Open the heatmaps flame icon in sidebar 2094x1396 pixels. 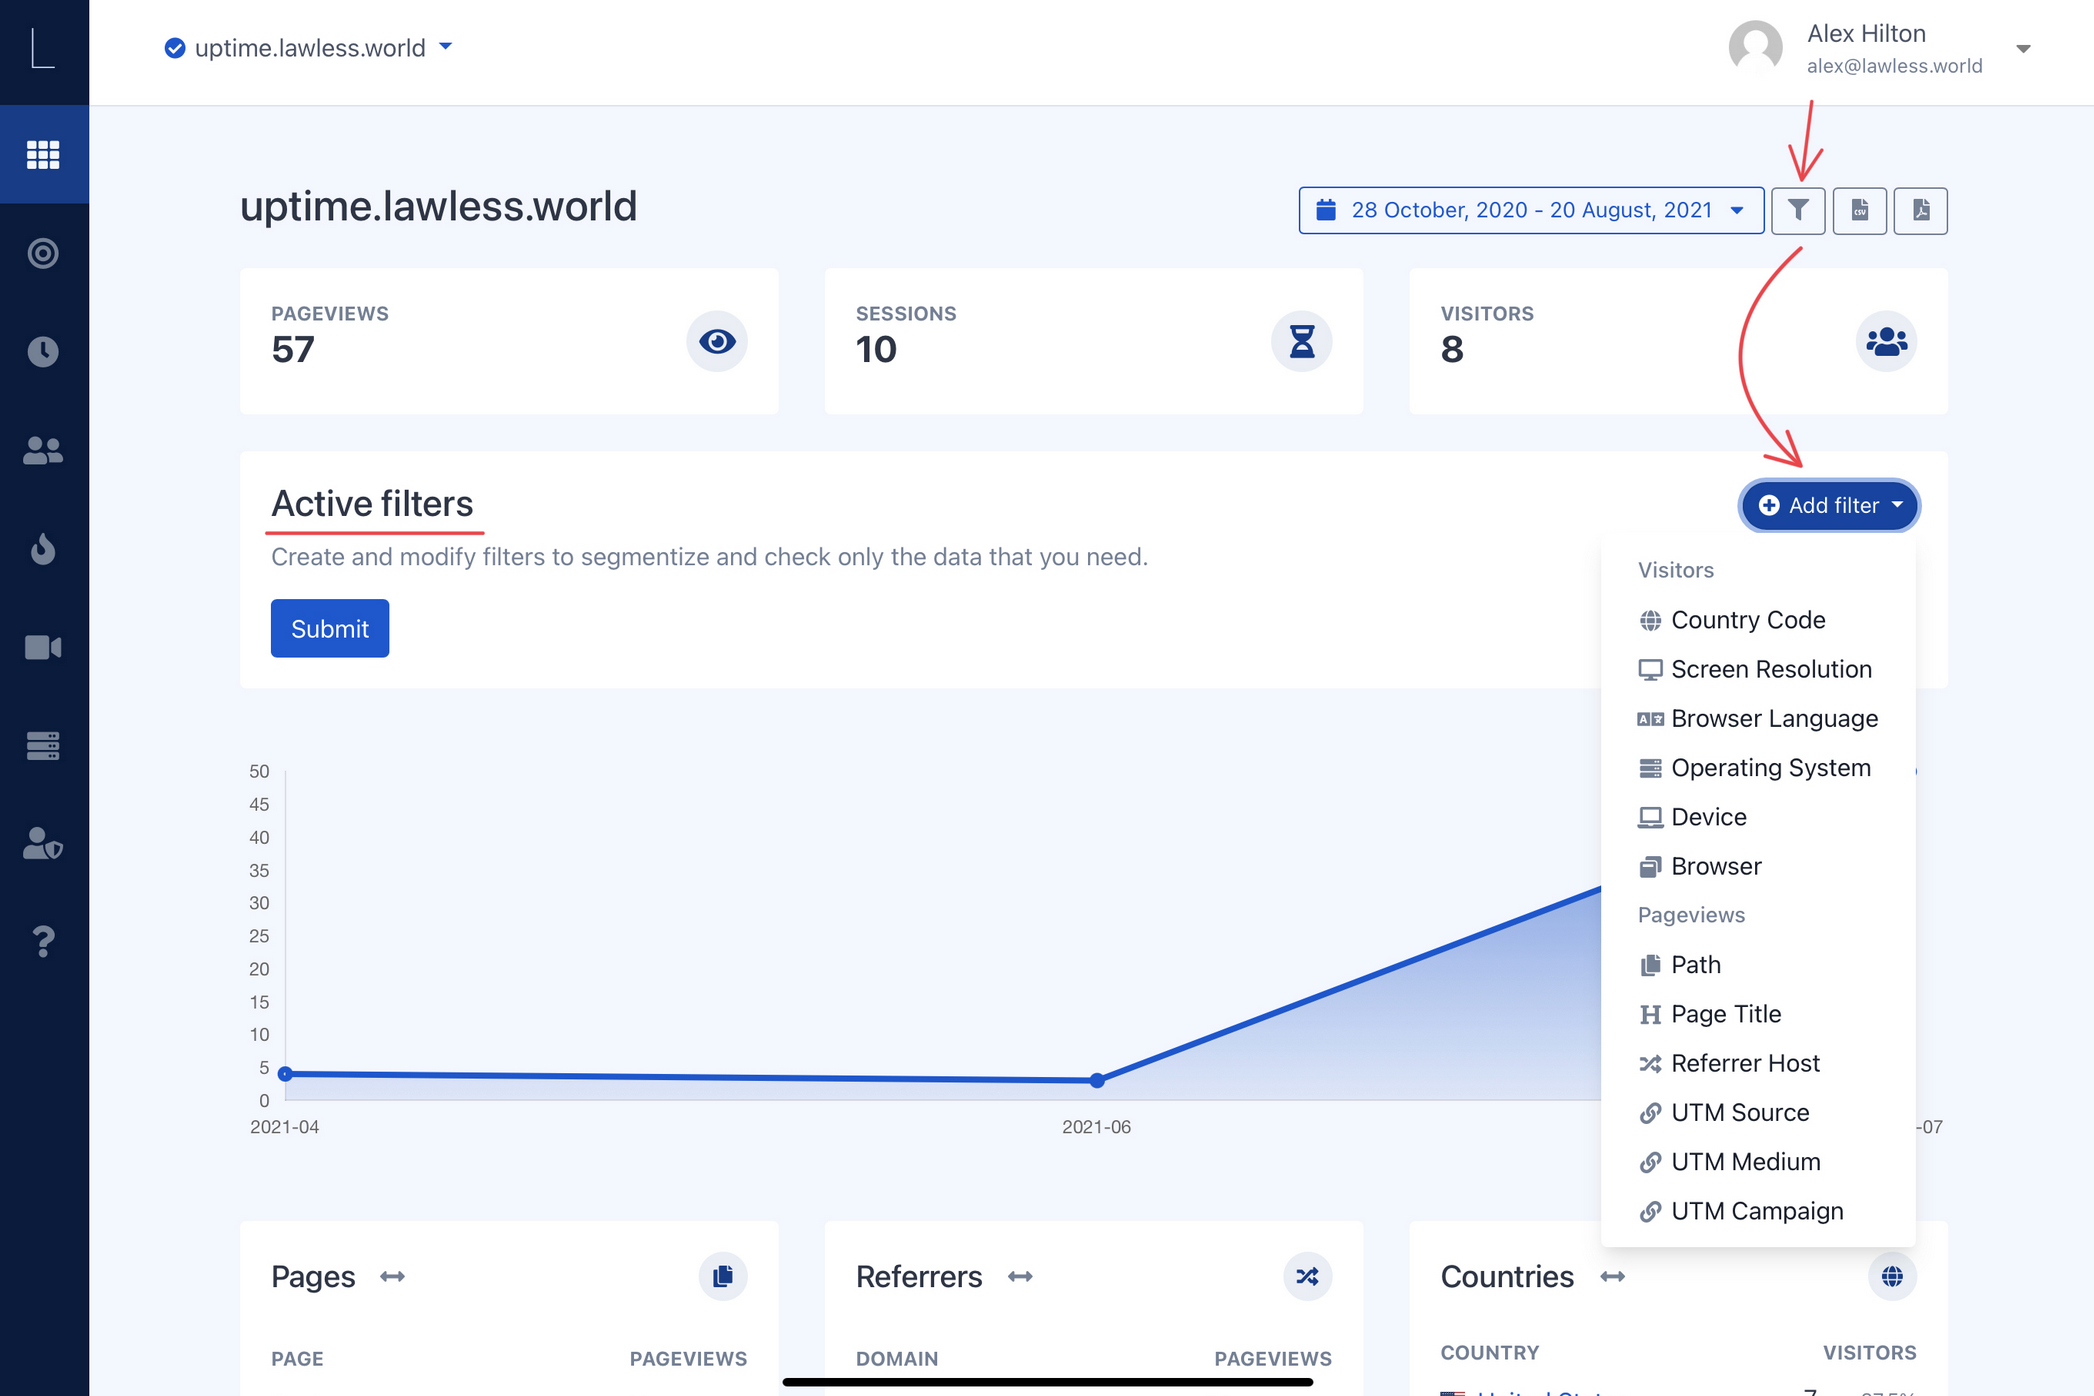point(43,549)
